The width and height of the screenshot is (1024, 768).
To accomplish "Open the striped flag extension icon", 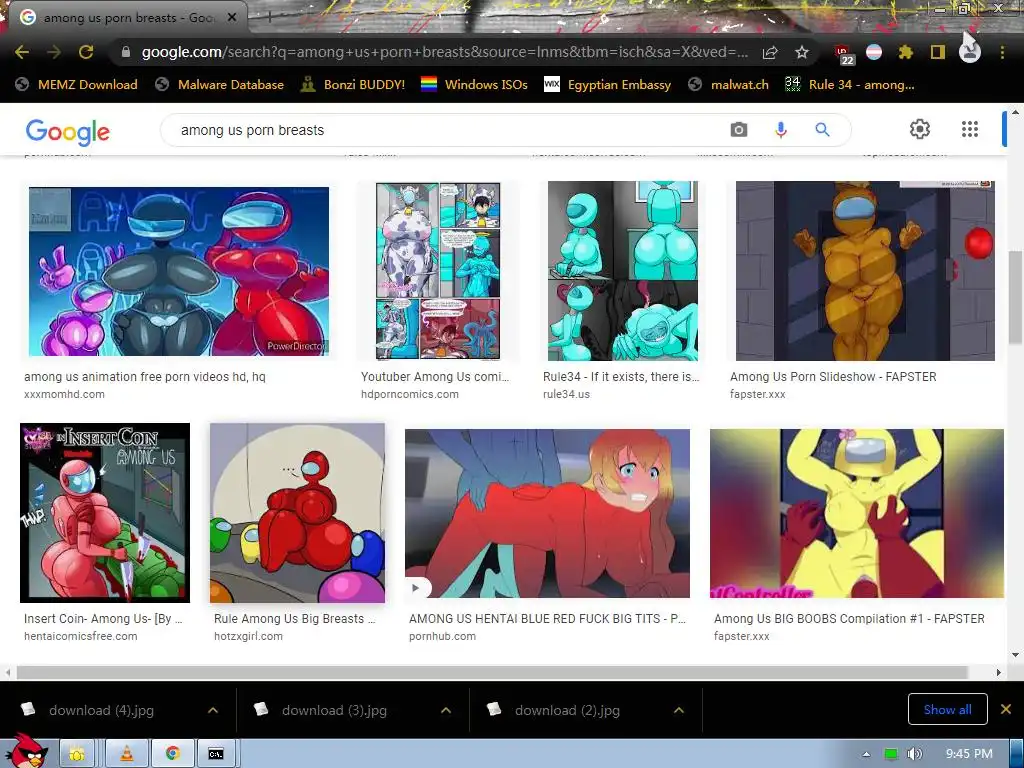I will click(x=874, y=52).
